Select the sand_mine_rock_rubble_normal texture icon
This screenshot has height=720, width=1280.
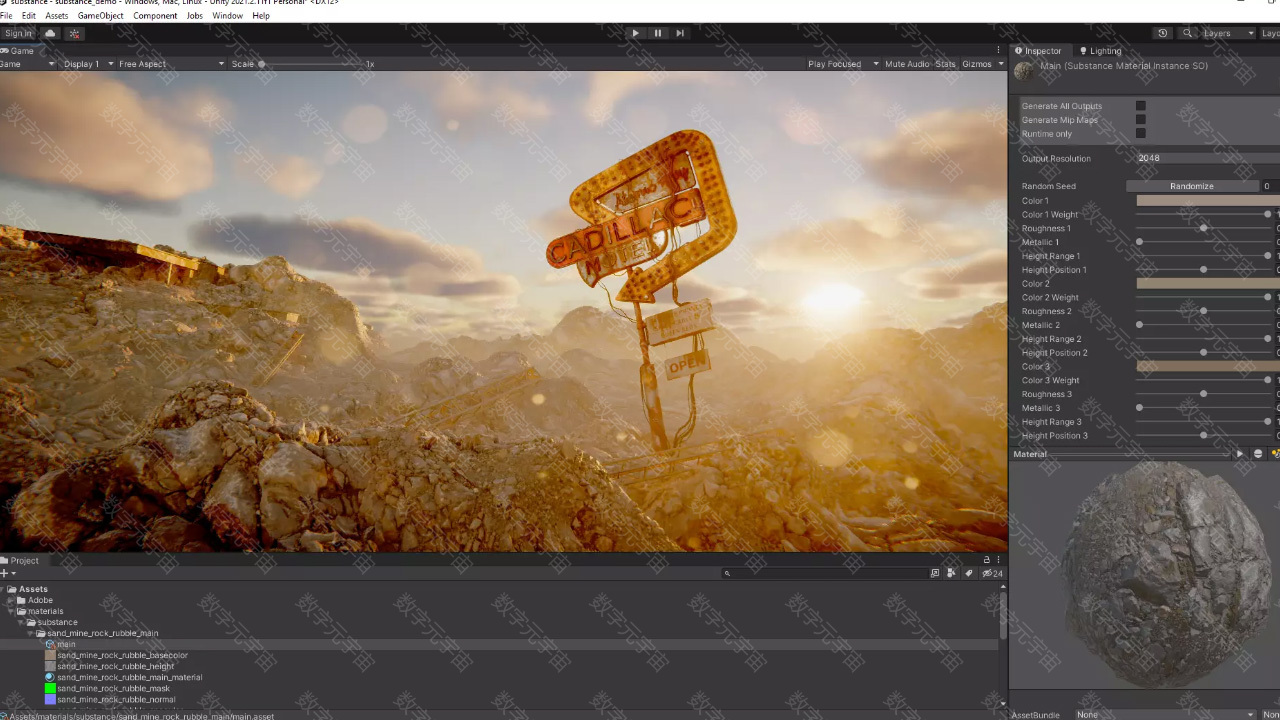[x=50, y=699]
